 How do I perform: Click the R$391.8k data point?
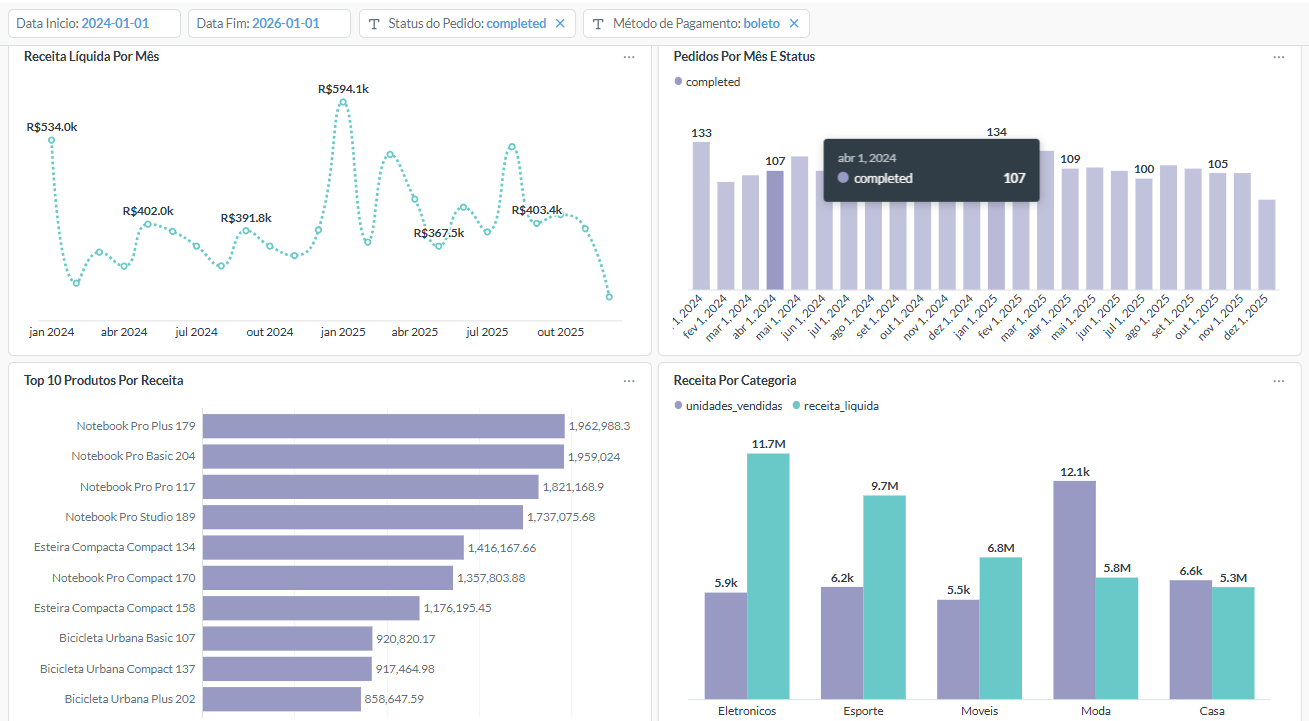246,231
